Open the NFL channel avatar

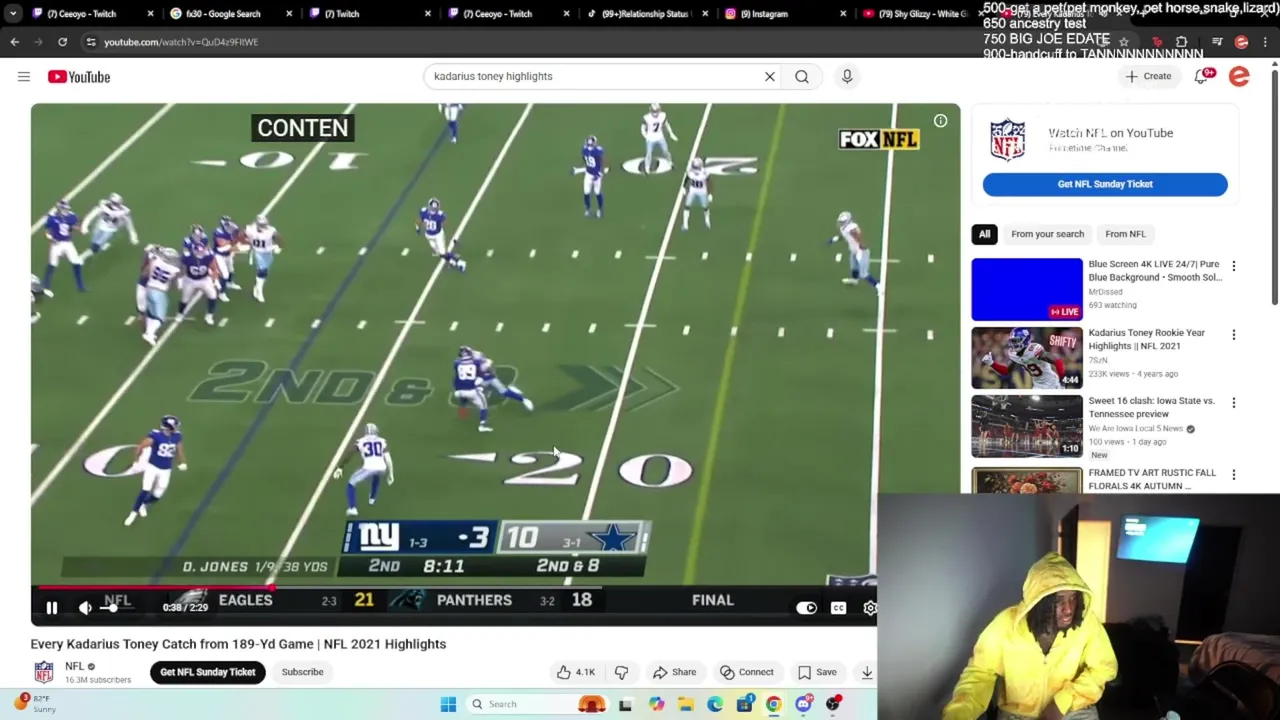(x=44, y=672)
